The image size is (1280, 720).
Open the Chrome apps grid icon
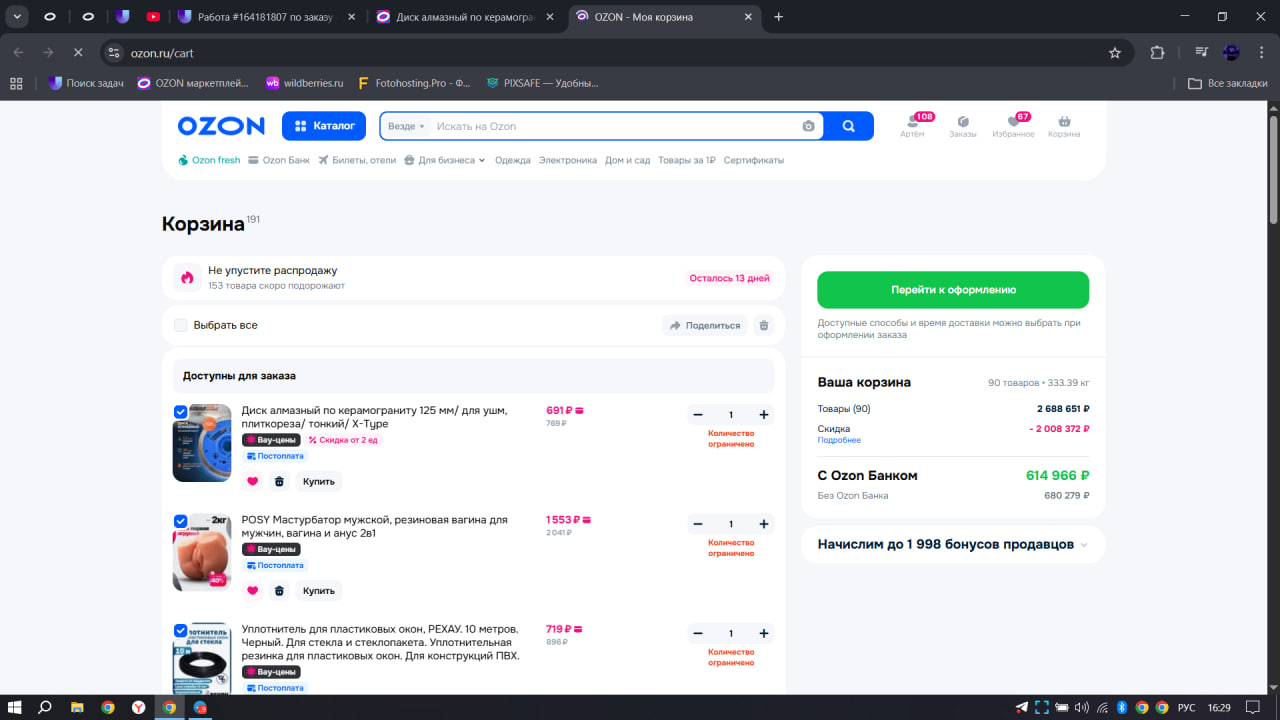pos(16,83)
